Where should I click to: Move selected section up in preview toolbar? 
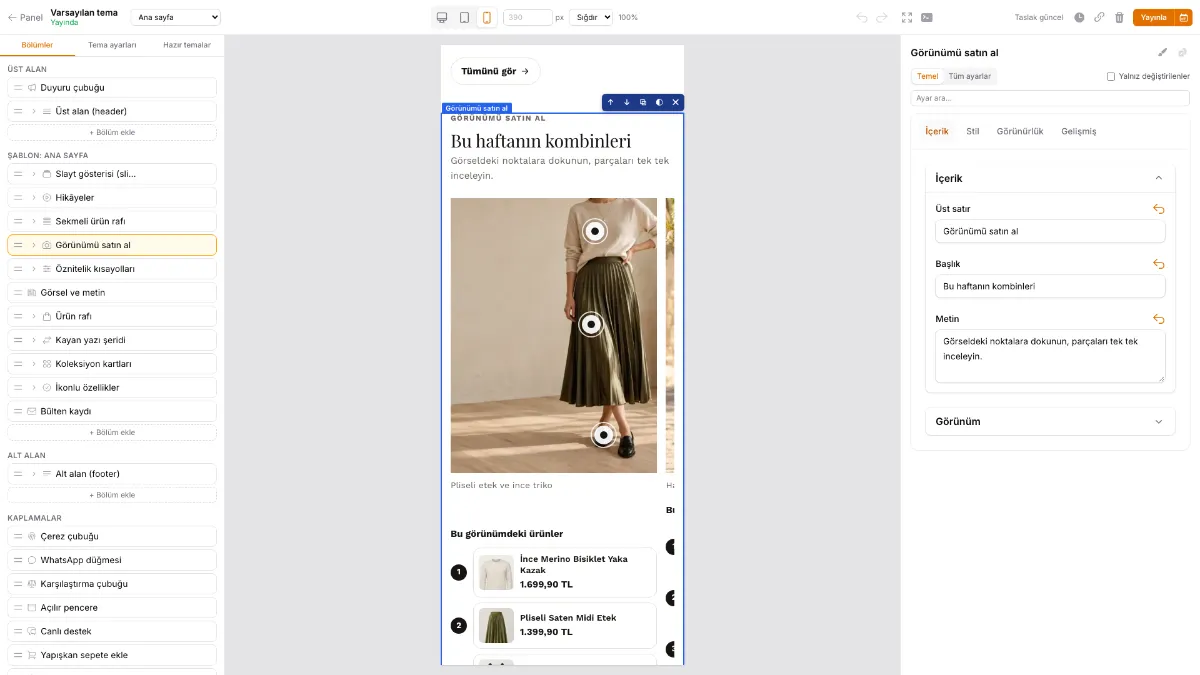(610, 102)
